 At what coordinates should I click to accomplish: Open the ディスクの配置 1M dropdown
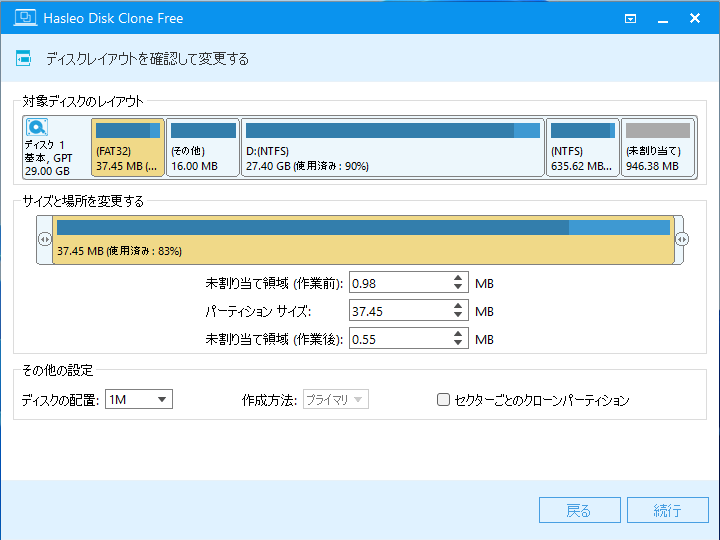click(x=139, y=399)
